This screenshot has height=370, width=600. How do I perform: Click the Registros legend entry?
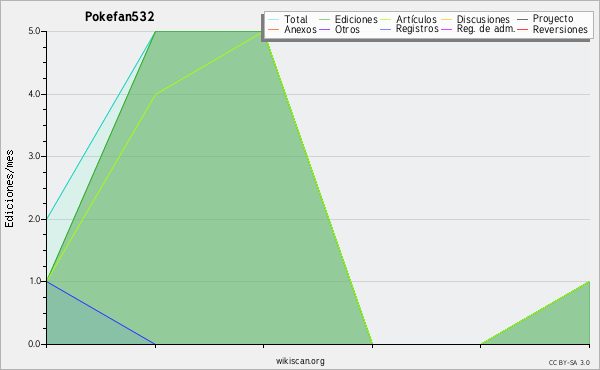[417, 29]
